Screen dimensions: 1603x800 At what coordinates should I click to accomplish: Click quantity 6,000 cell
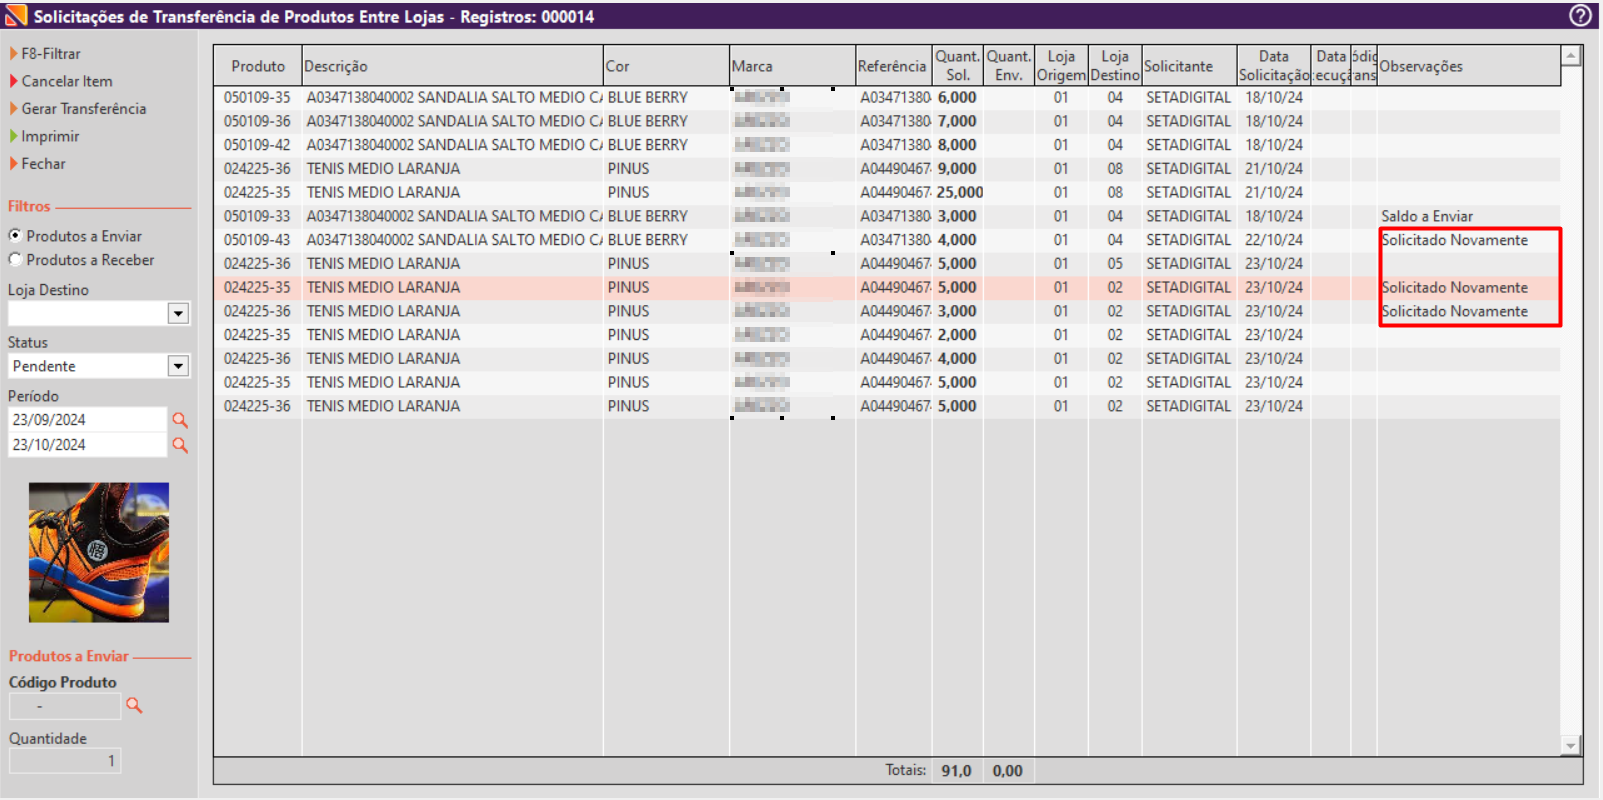coord(957,98)
